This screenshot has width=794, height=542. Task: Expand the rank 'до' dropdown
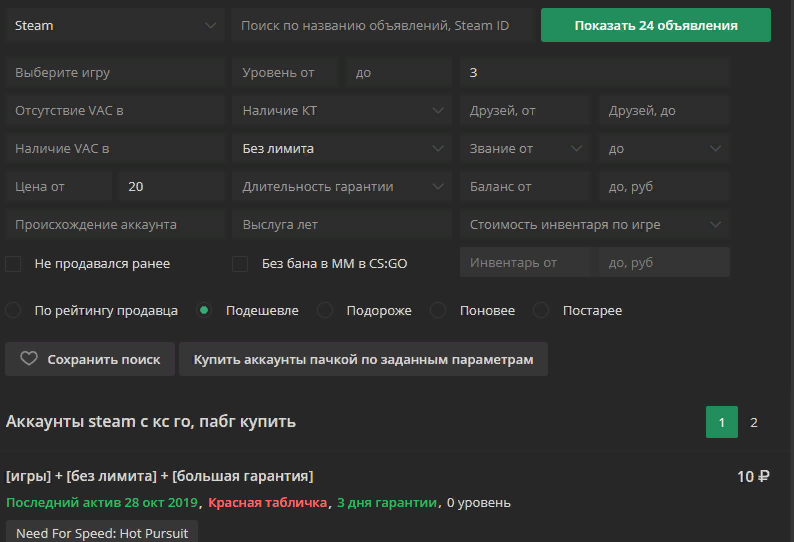pyautogui.click(x=664, y=148)
